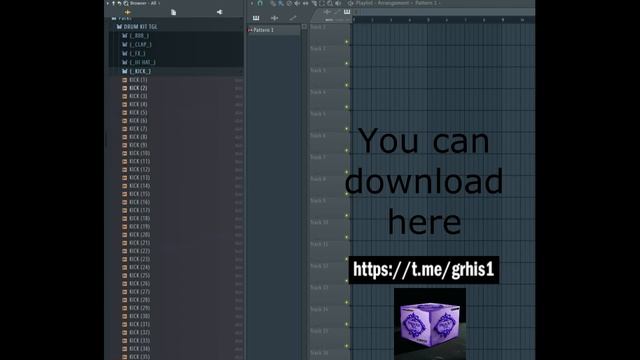
Task: Mute Track 6 with its green LED
Action: (347, 150)
